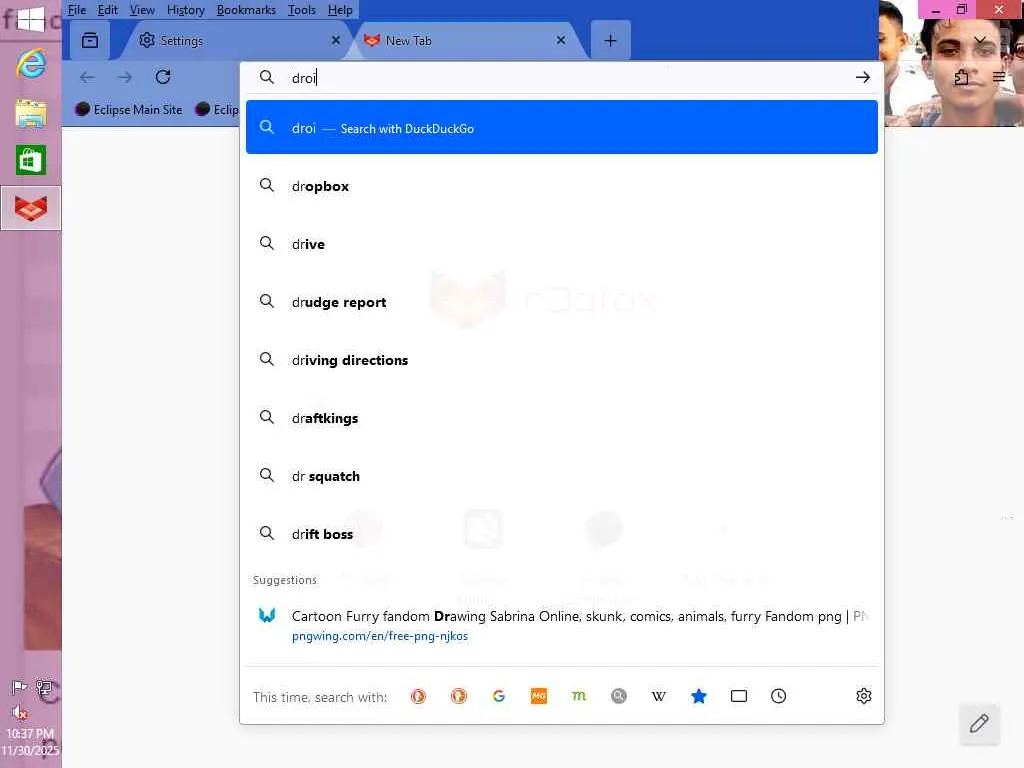Click the taskbar clock showing 10:37 PM
1024x768 pixels.
(30, 742)
